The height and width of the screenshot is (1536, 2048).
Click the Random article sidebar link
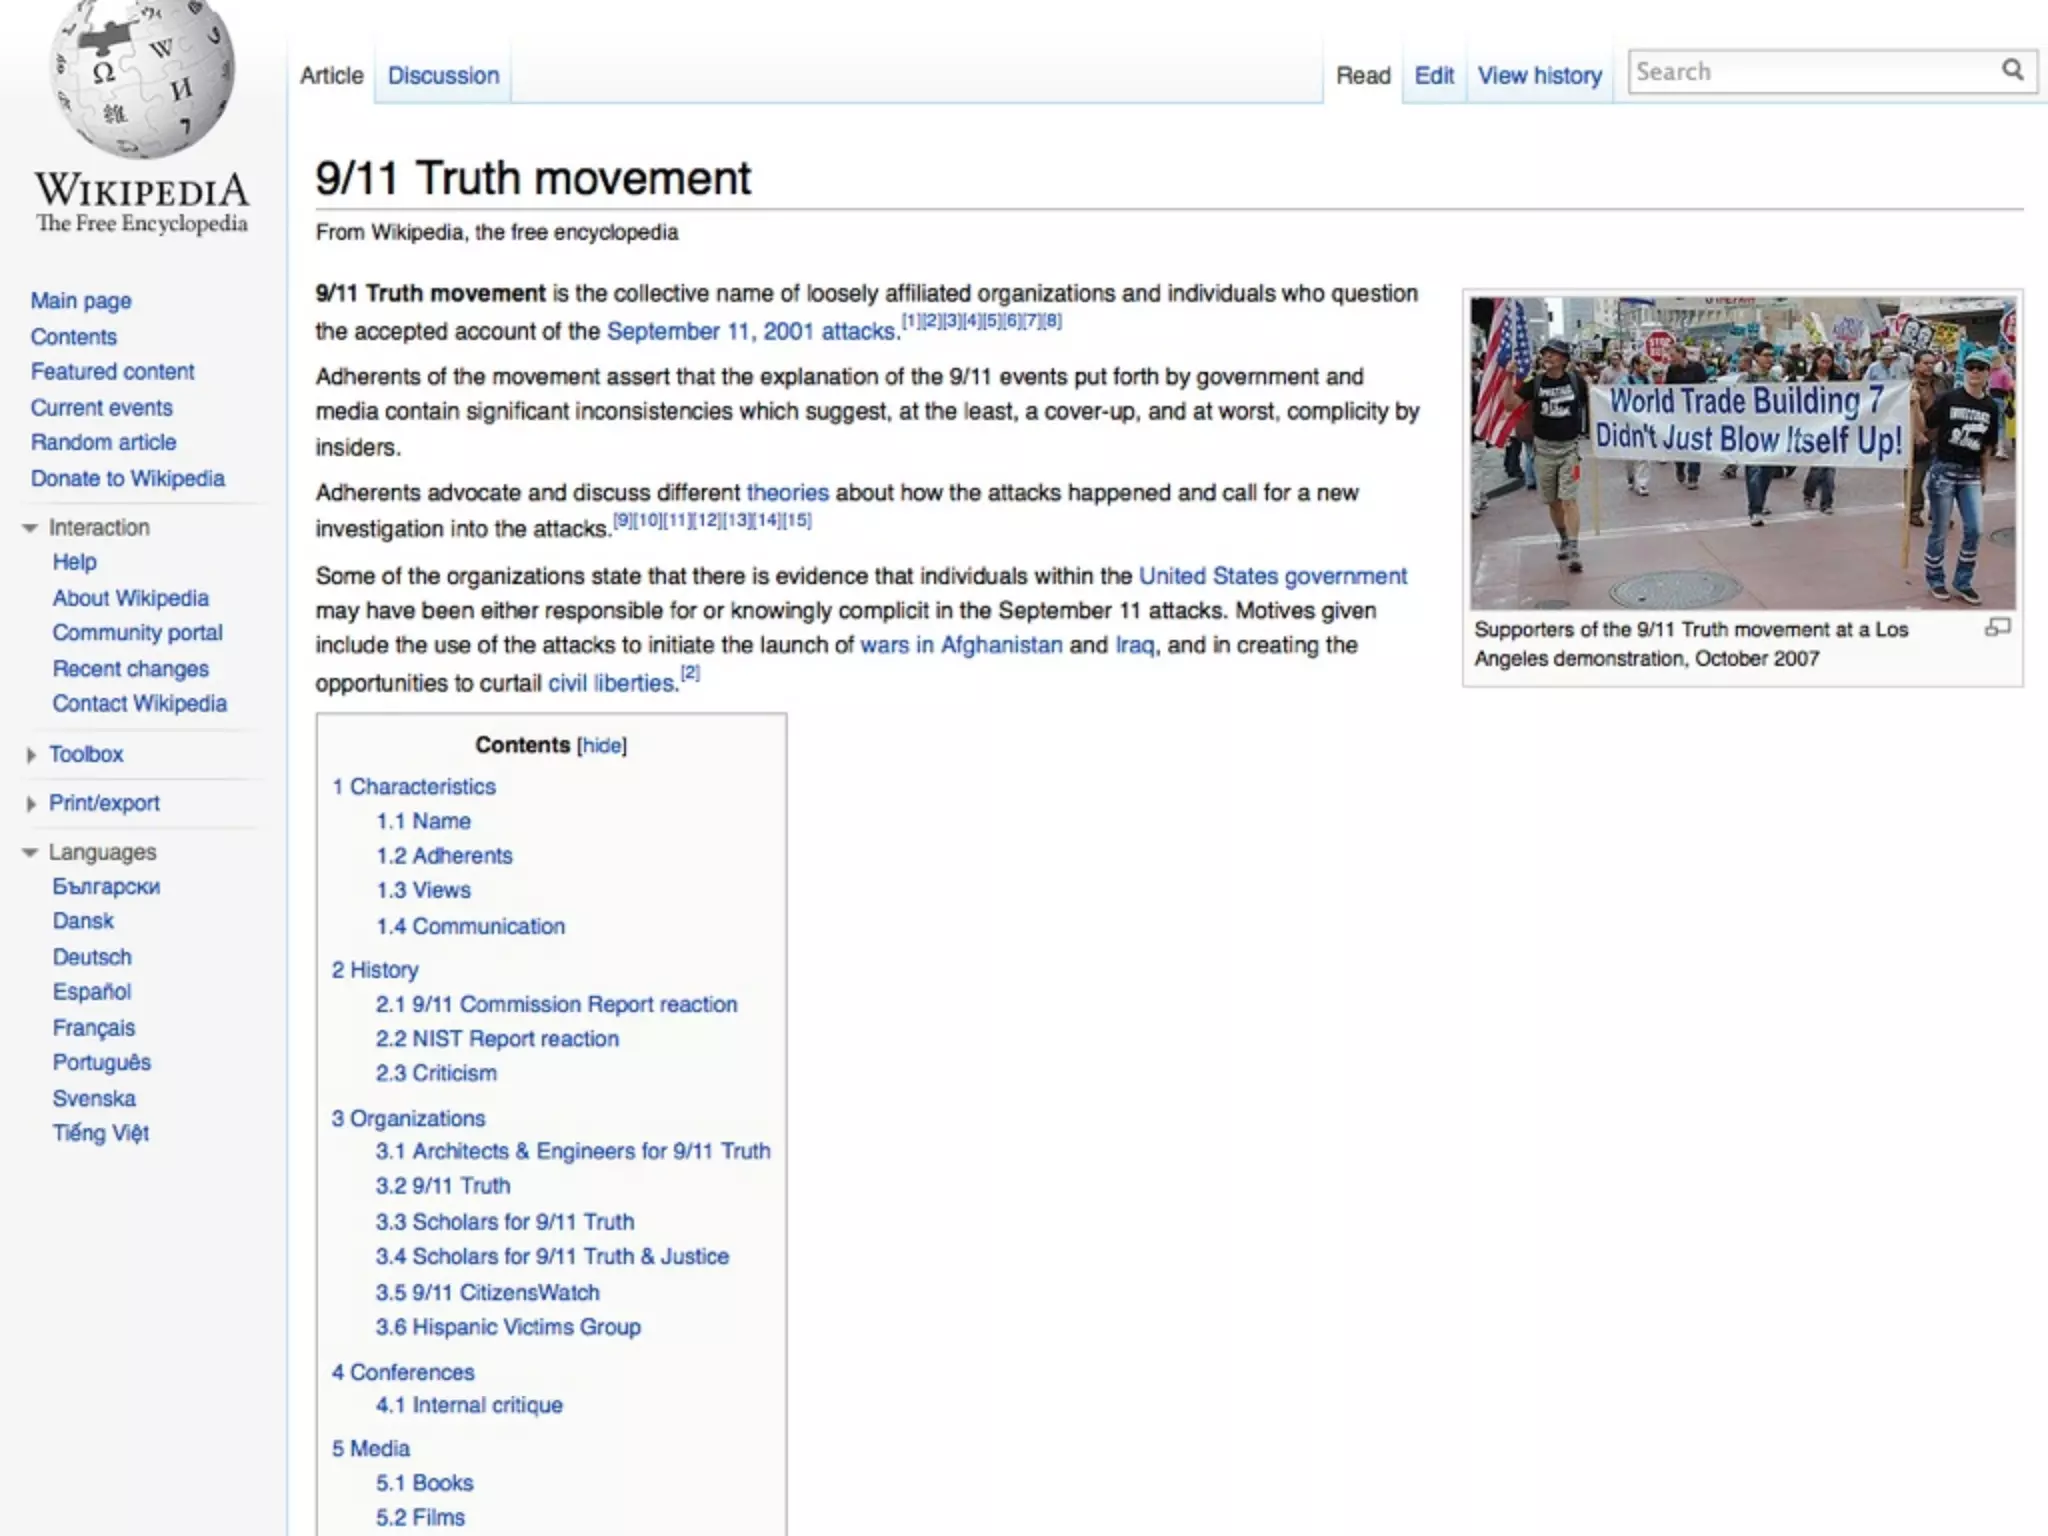pos(103,443)
